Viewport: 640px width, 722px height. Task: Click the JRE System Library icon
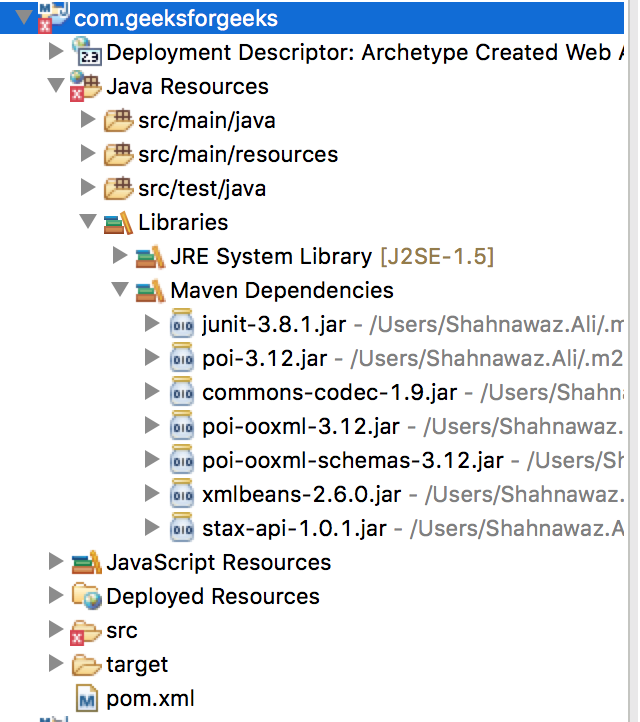click(x=150, y=257)
